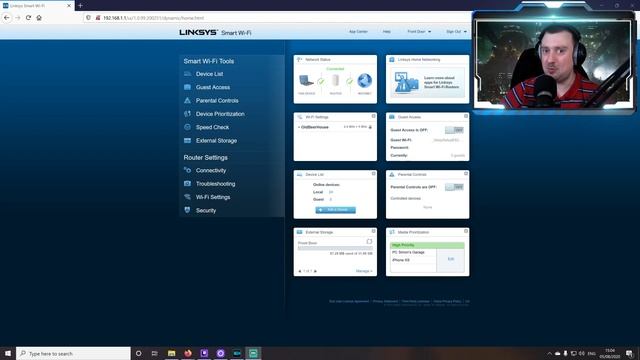640x360 pixels.
Task: Toggle the Parental Controls switch
Action: tap(454, 187)
